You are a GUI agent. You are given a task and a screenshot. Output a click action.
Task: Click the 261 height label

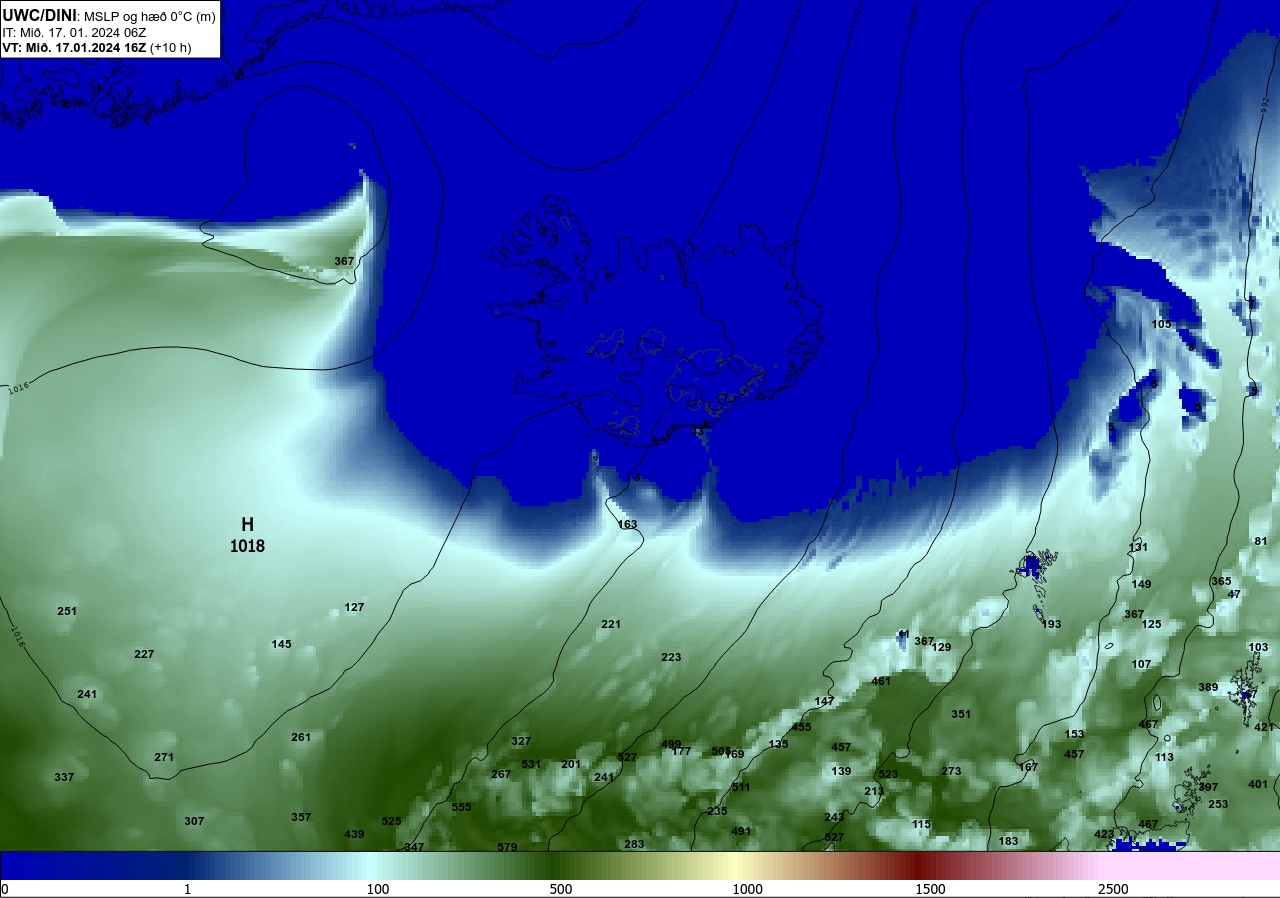point(301,737)
